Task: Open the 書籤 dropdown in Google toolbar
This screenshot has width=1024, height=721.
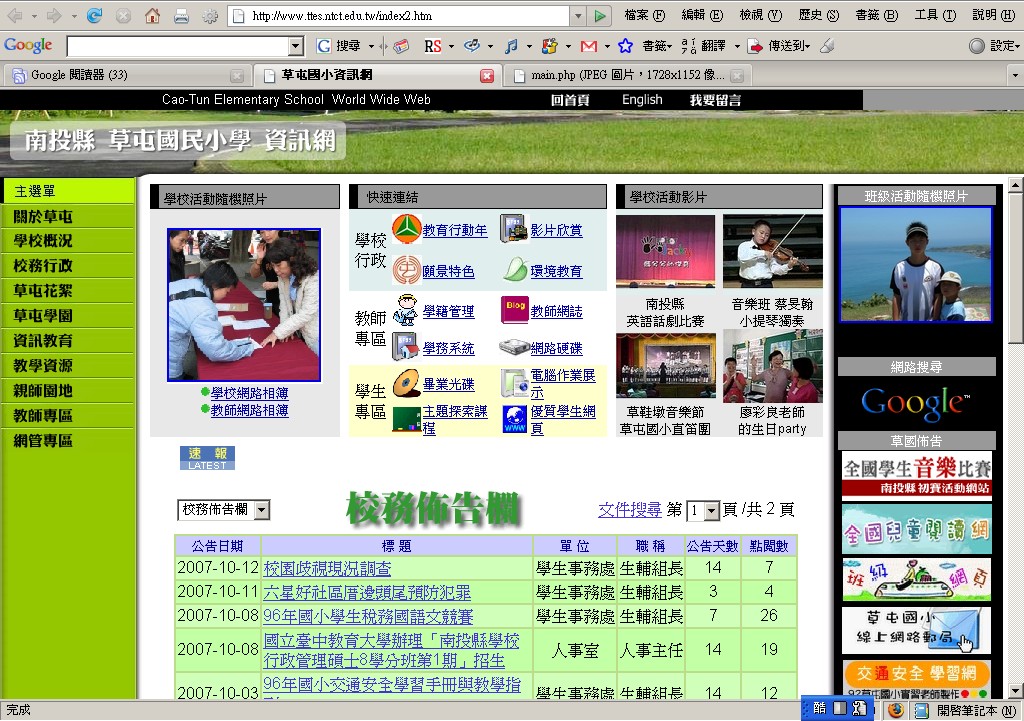Action: coord(657,46)
